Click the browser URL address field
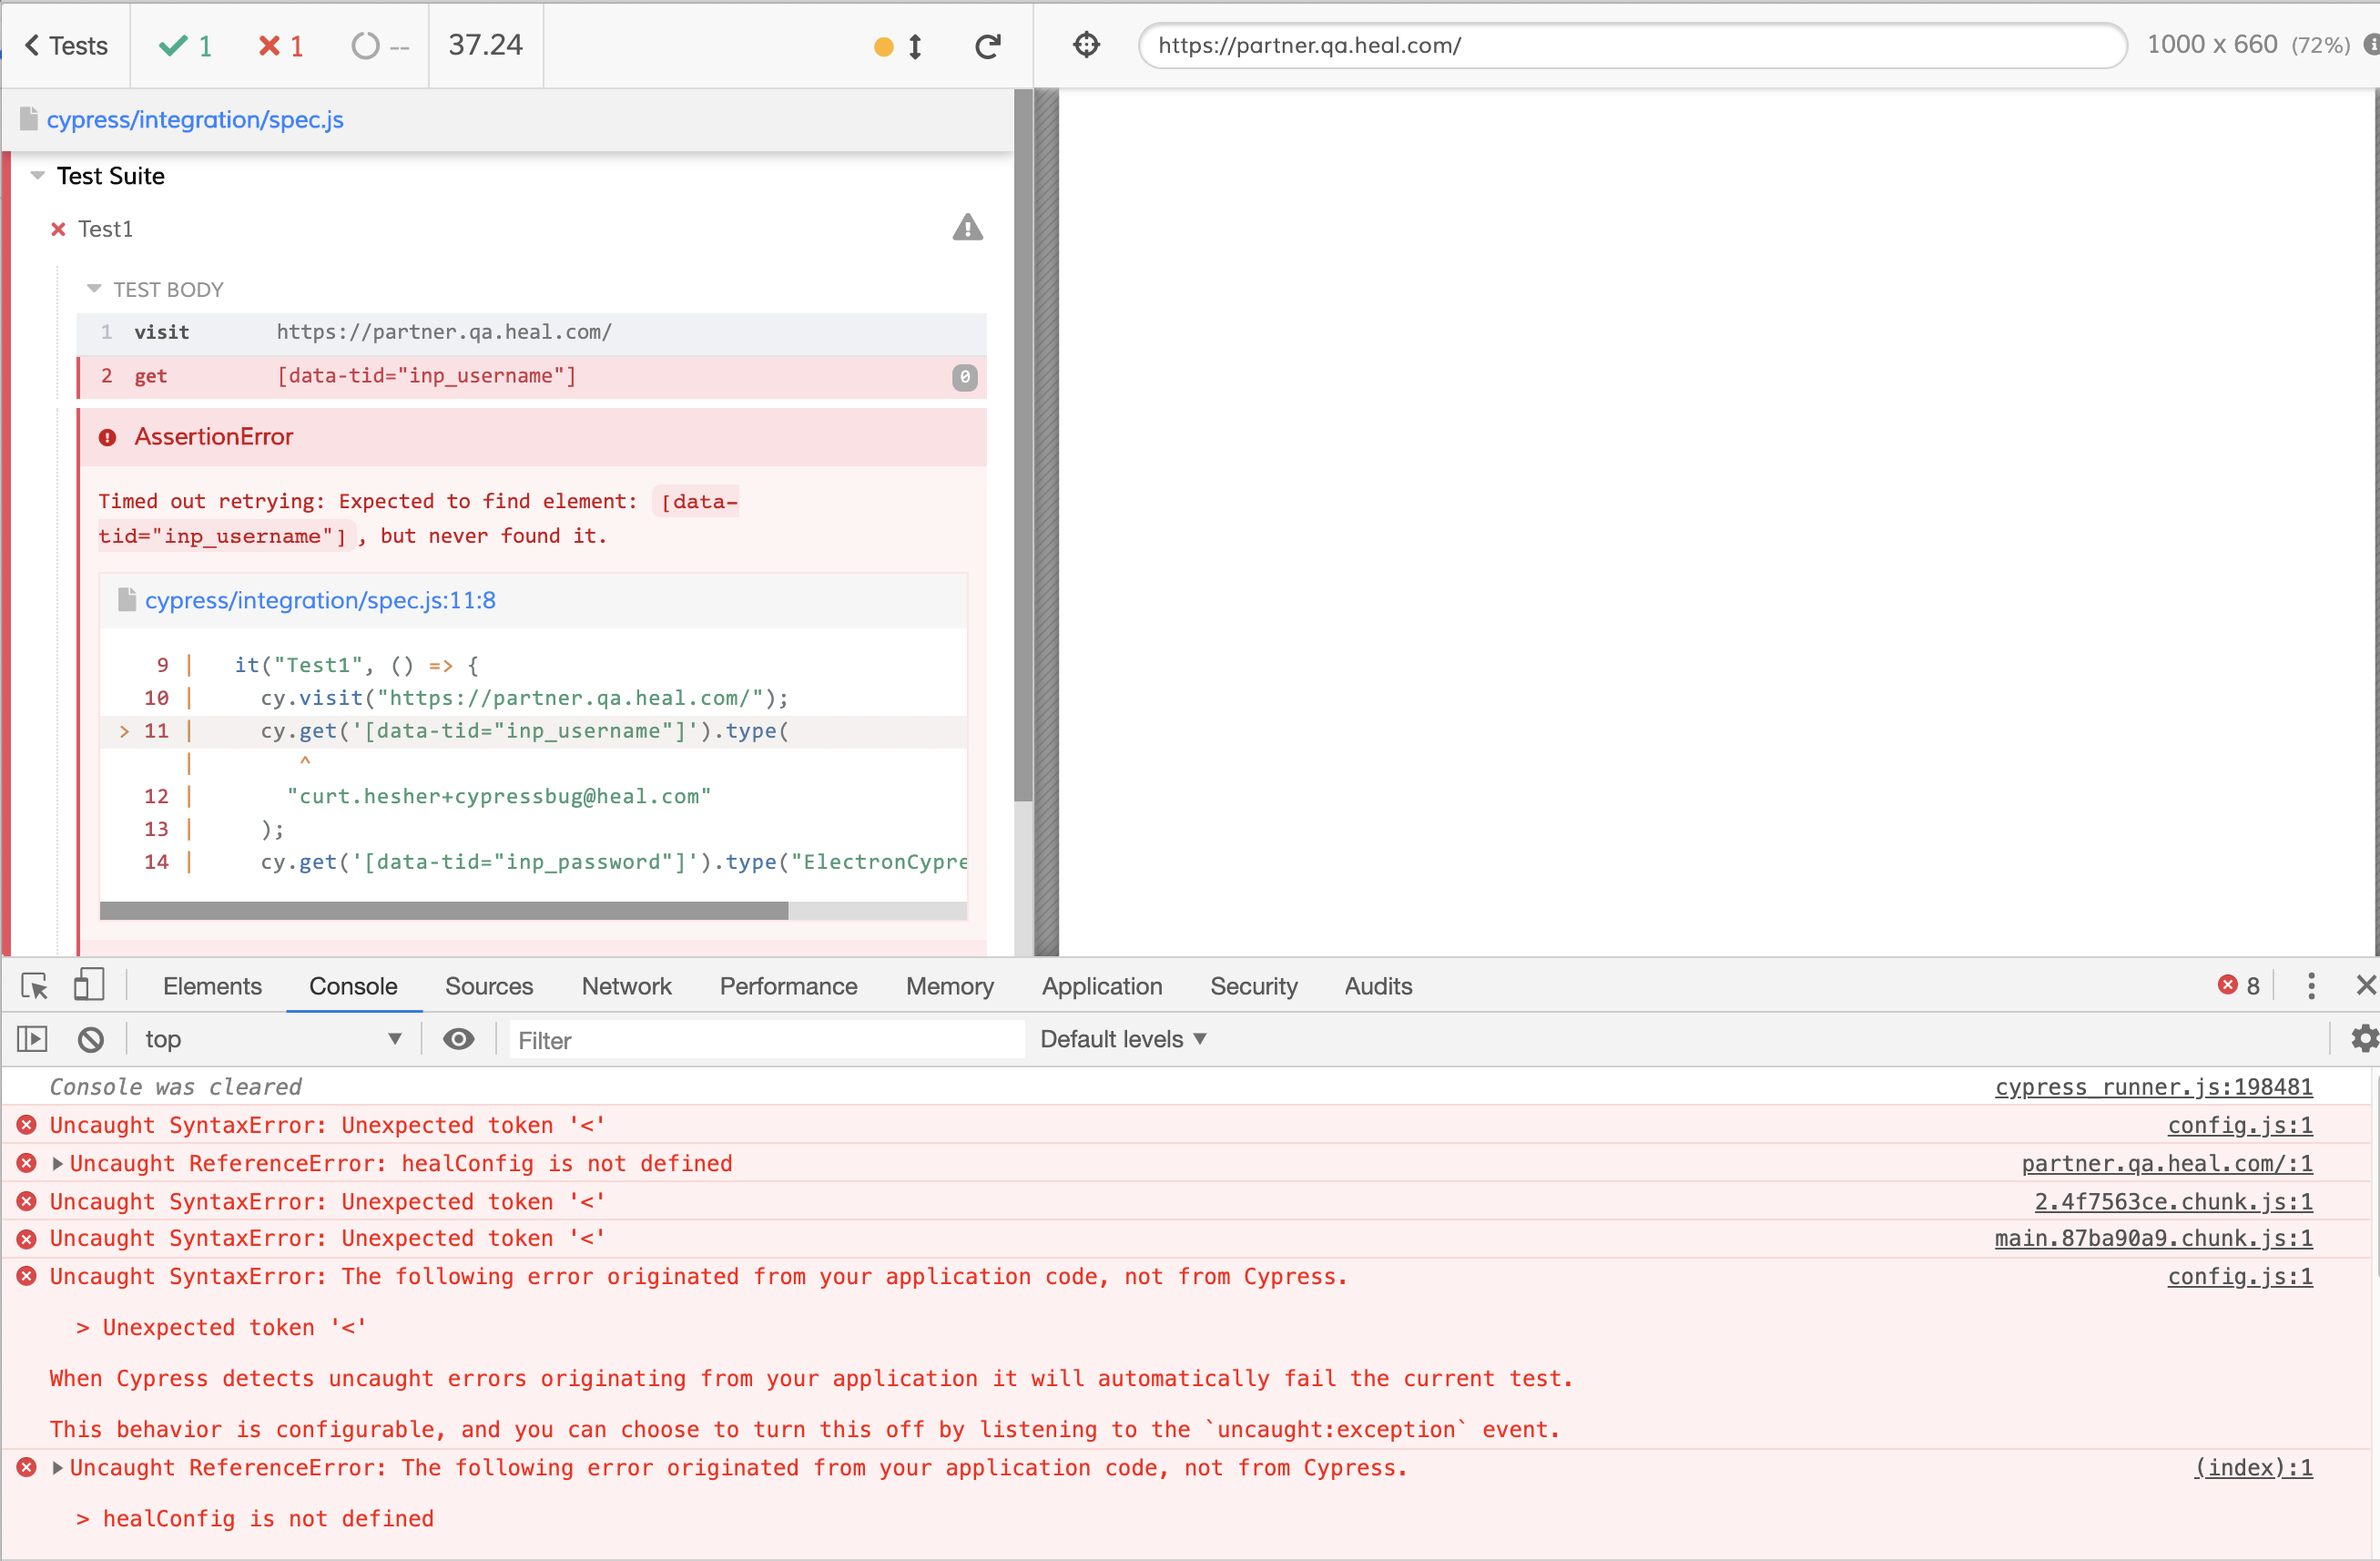The height and width of the screenshot is (1561, 2380). pyautogui.click(x=1632, y=45)
